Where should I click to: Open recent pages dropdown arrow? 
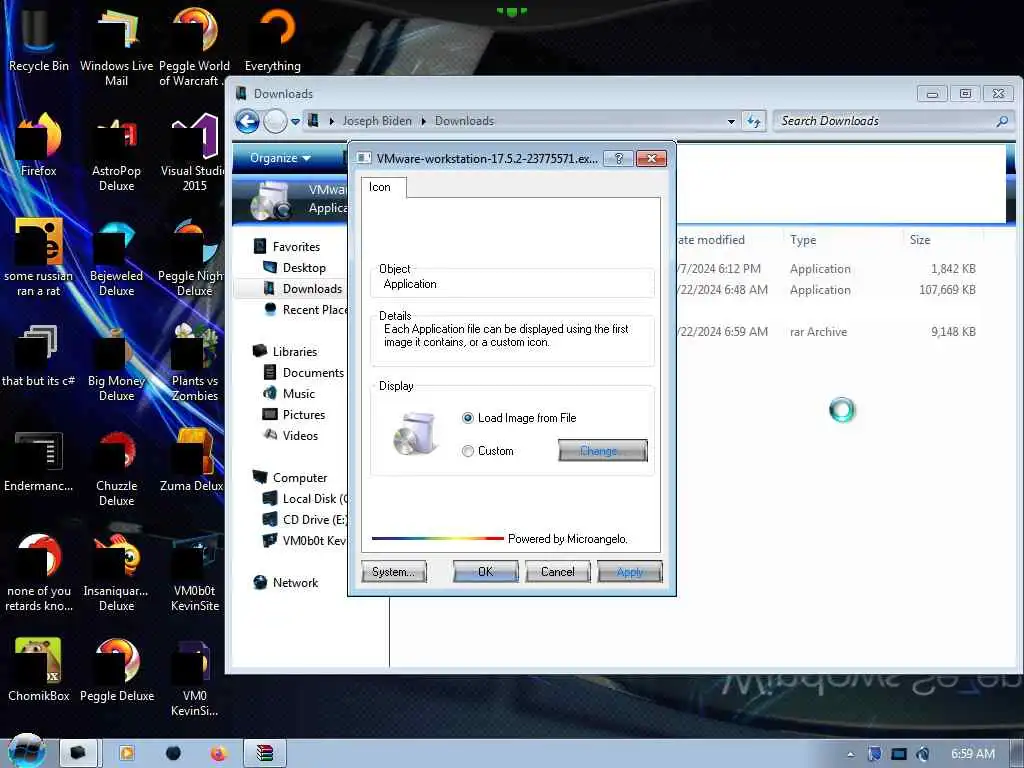pos(295,121)
